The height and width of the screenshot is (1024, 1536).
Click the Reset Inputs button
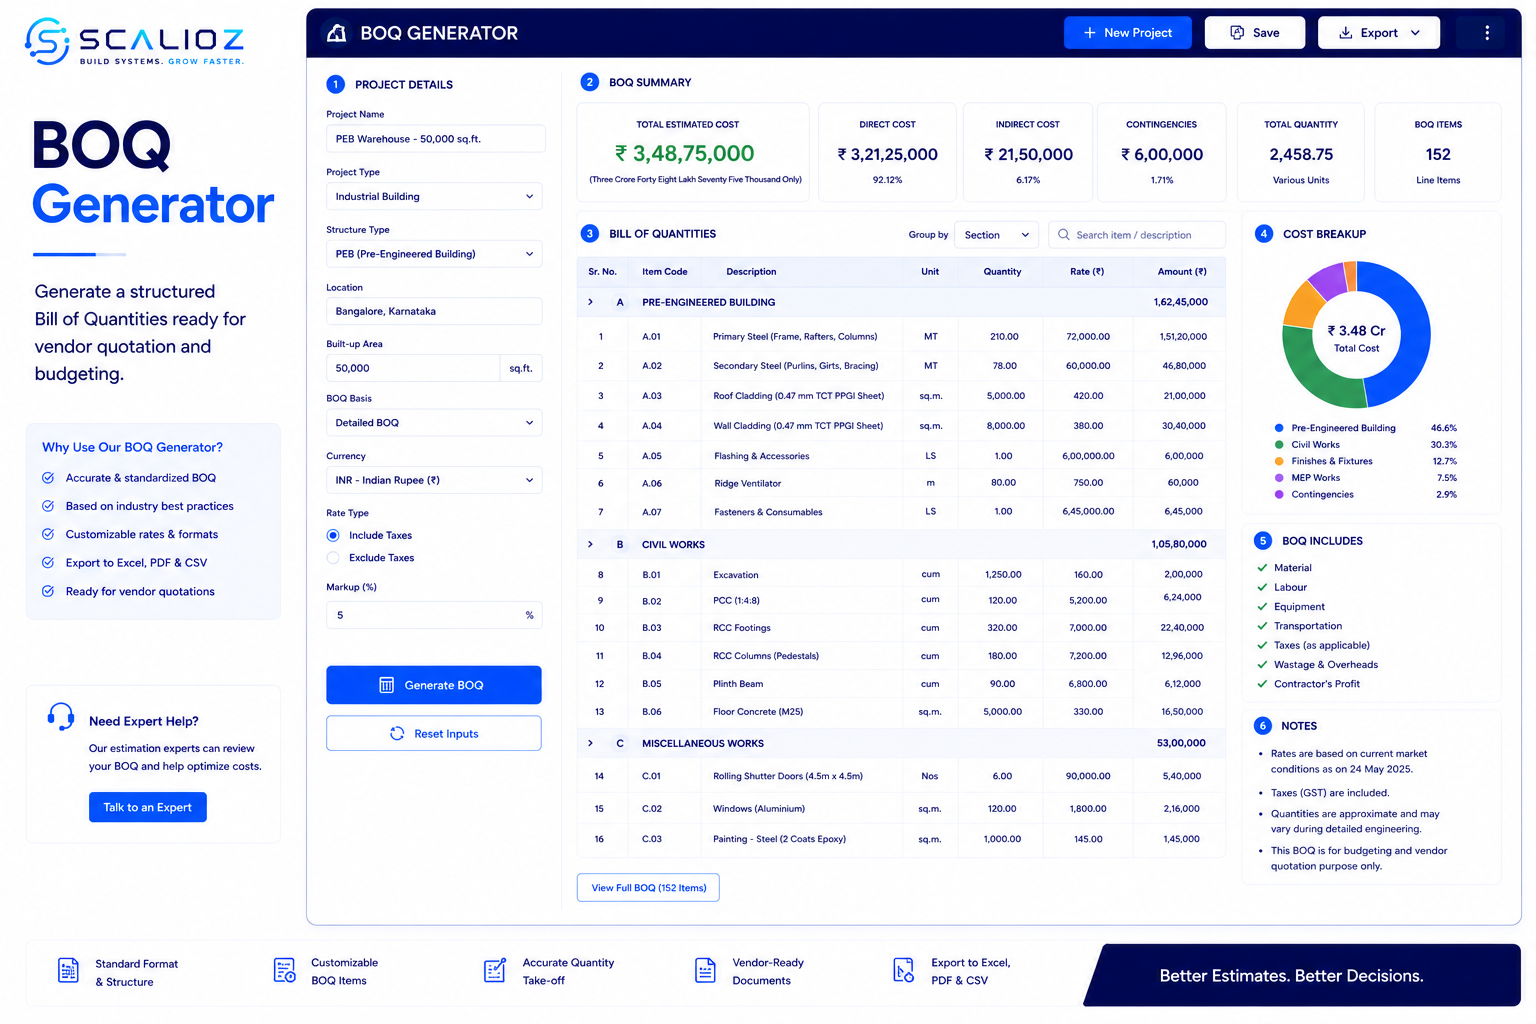[x=434, y=733]
